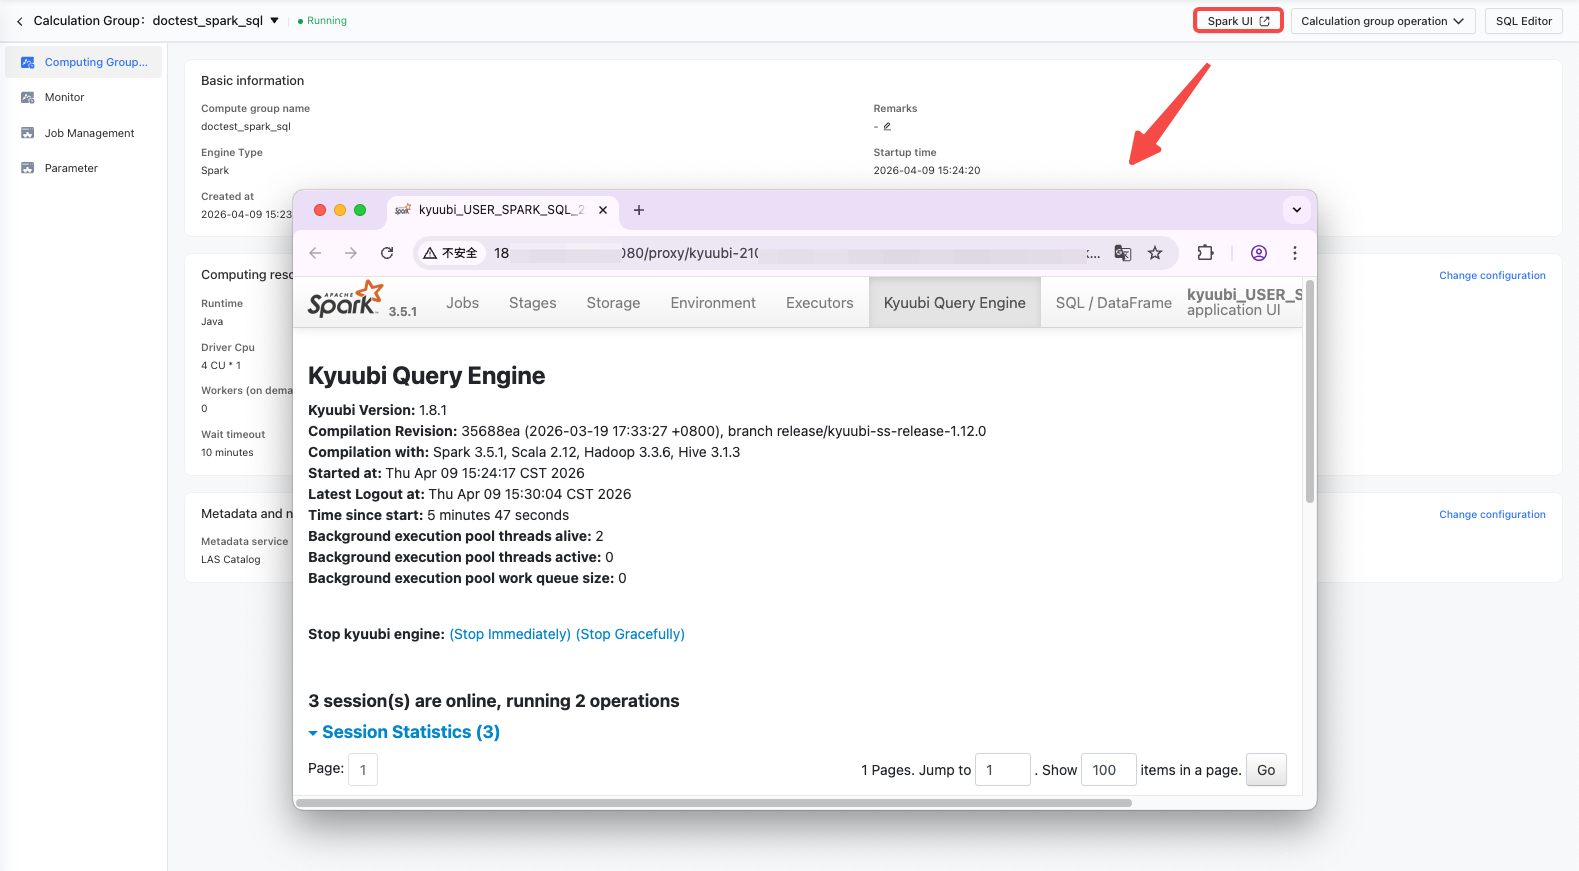This screenshot has height=871, width=1579.
Task: Click the Stop Gracefully link
Action: click(x=631, y=634)
